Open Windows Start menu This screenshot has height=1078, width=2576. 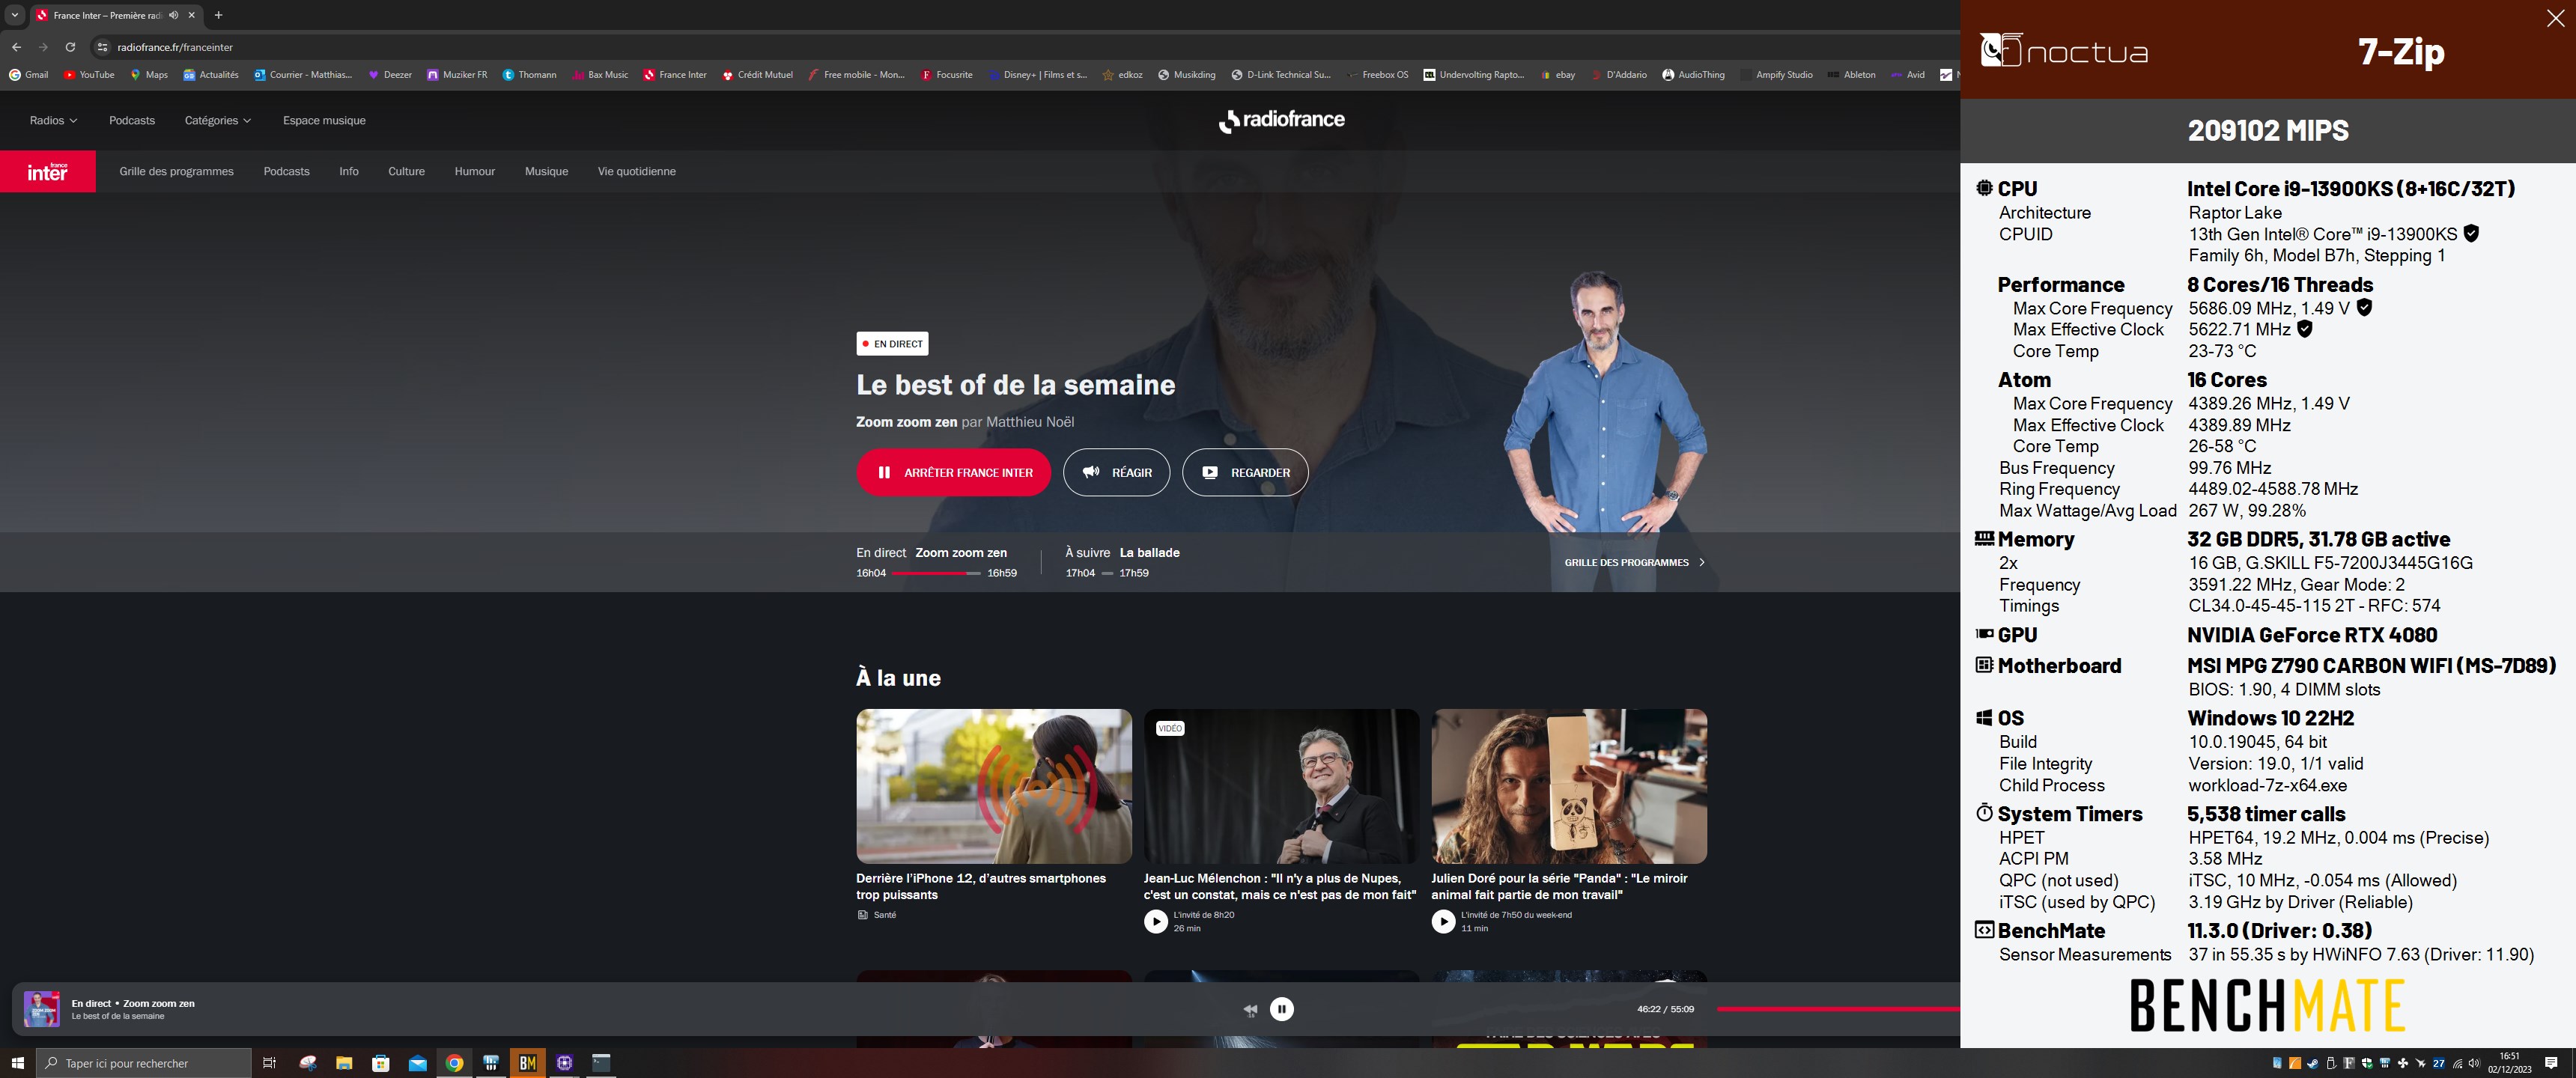17,1063
